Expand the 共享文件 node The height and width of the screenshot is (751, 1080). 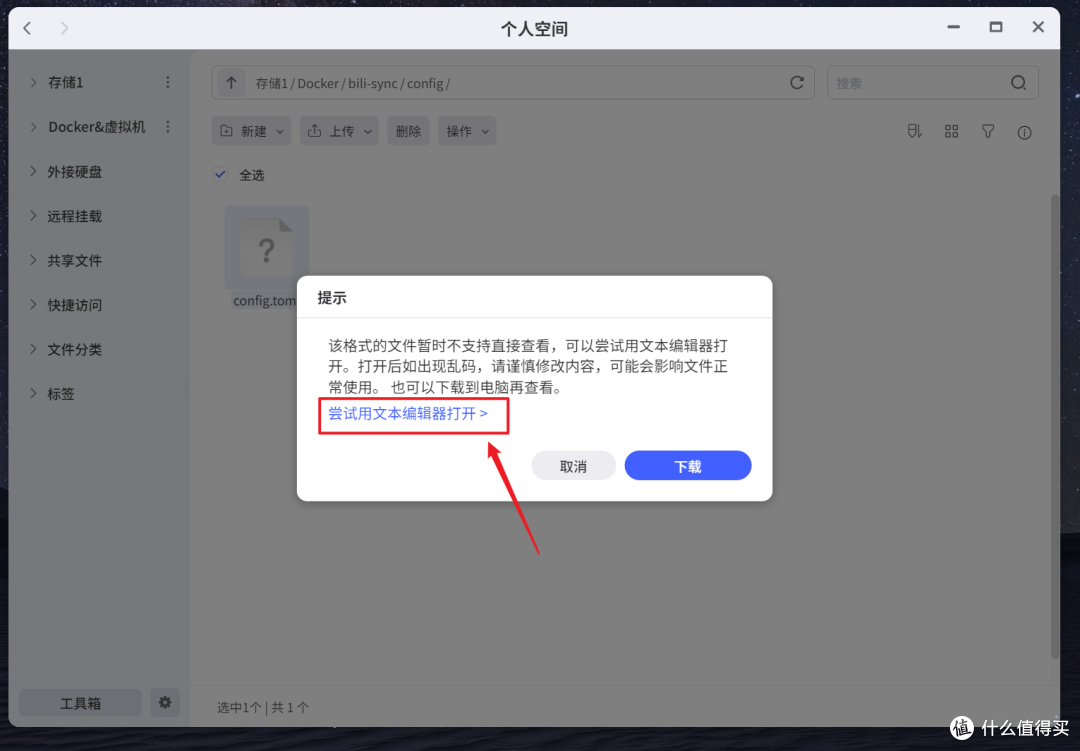point(33,260)
